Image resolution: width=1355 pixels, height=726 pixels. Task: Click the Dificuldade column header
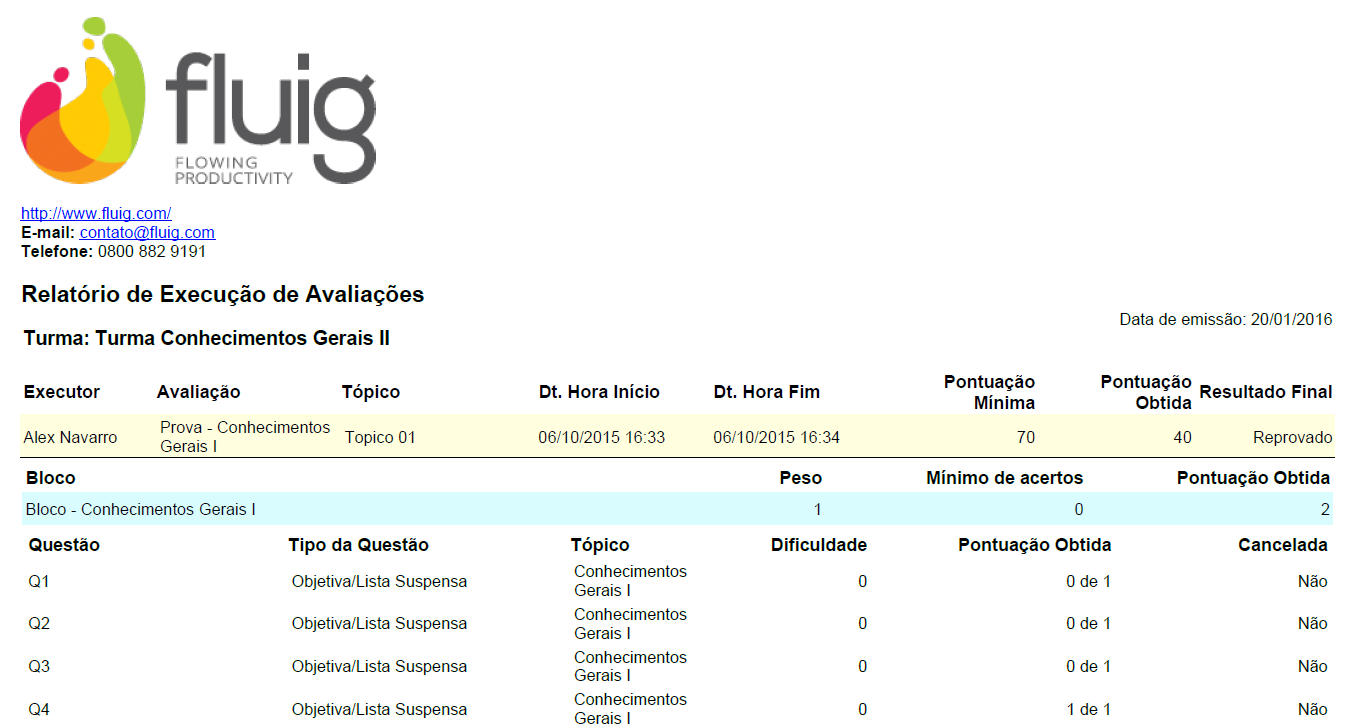click(819, 545)
